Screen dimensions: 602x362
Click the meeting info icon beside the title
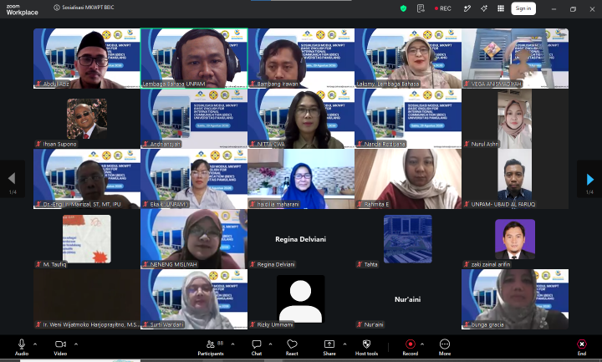pyautogui.click(x=56, y=7)
